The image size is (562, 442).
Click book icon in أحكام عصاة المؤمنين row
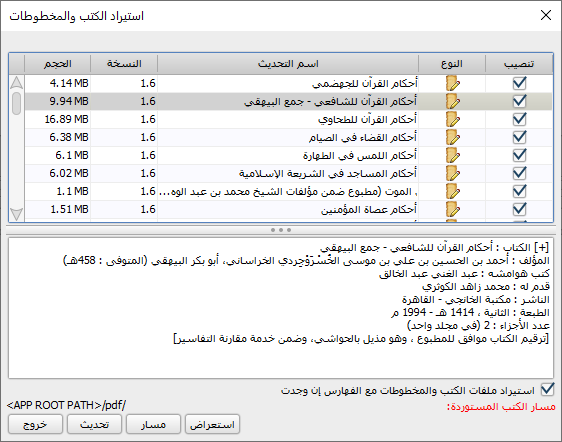[x=453, y=209]
